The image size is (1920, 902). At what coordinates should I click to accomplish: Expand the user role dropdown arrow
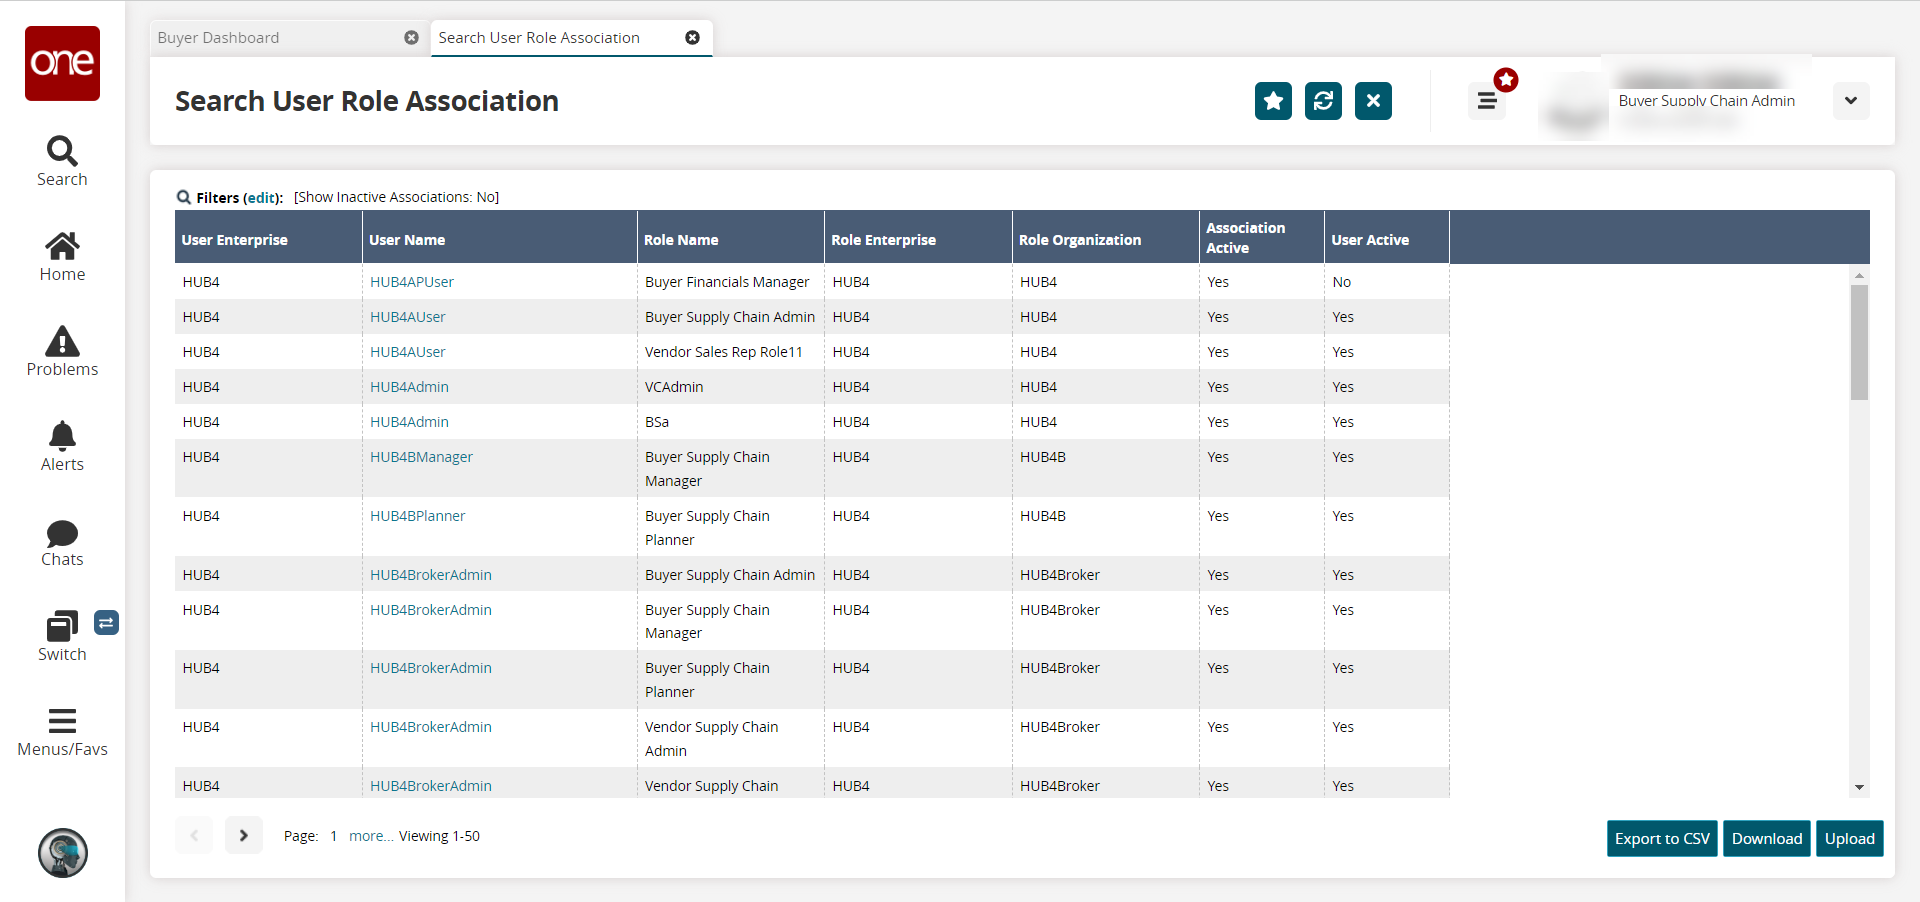1850,101
